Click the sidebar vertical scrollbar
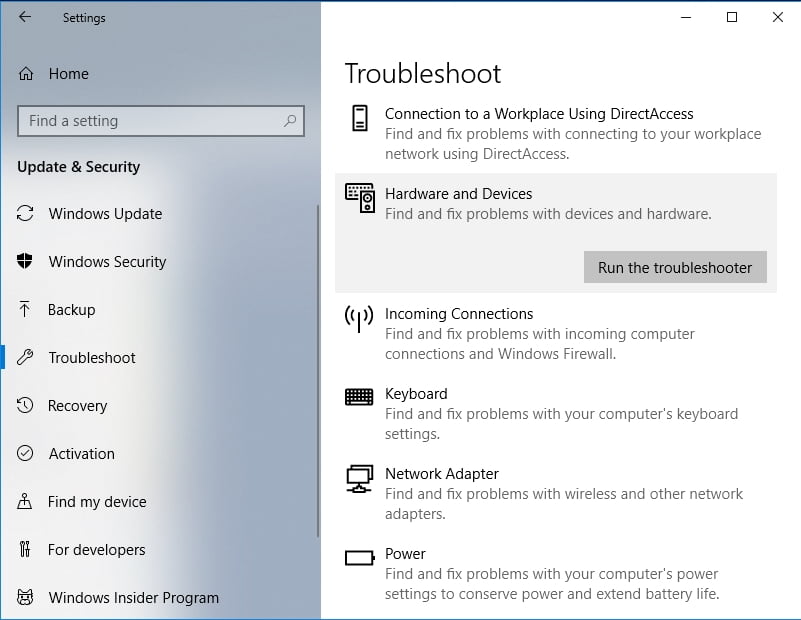The width and height of the screenshot is (801, 620). (x=317, y=370)
